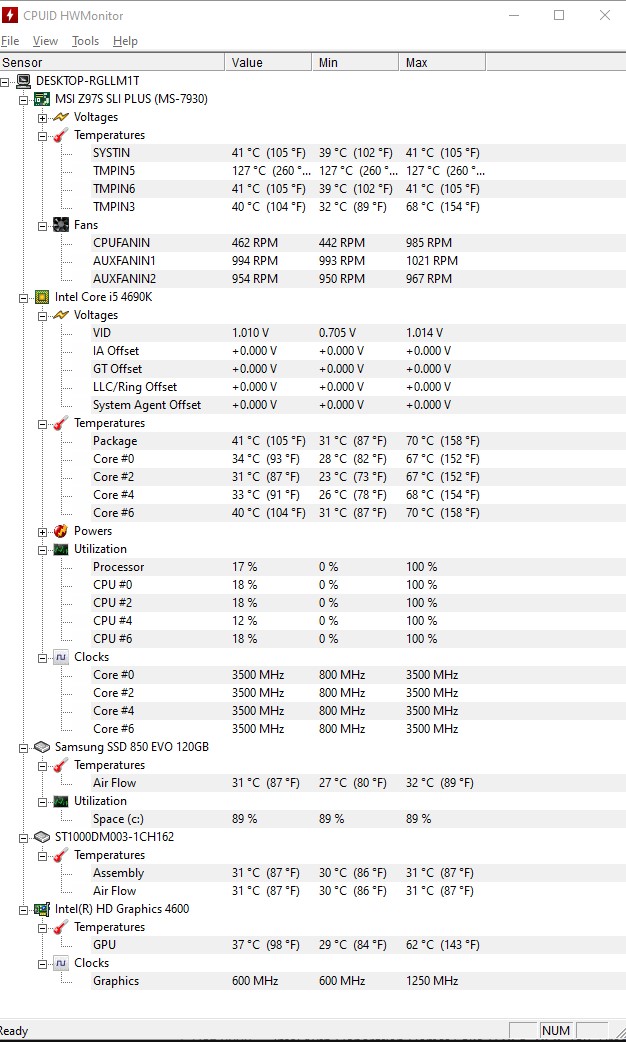Click the Intel HD Graphics 4600 card icon
Screen dimensions: 626x1042
(42, 908)
